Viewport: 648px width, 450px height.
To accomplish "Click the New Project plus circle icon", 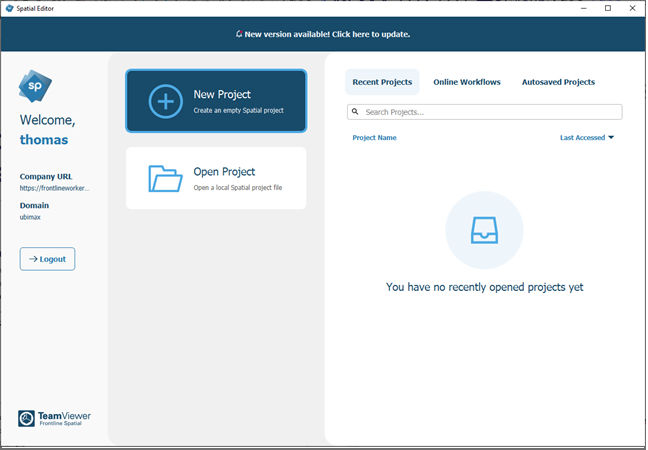I will pos(165,102).
